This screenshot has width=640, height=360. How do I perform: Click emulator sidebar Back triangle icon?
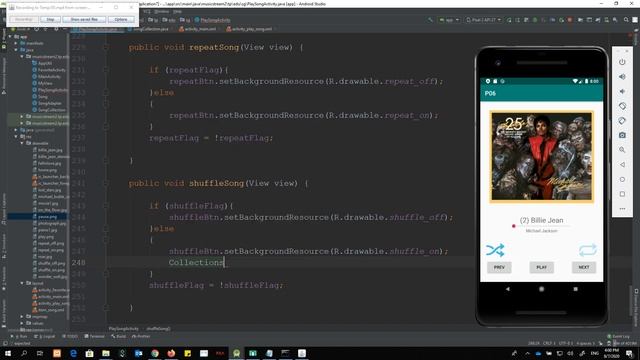click(x=622, y=164)
